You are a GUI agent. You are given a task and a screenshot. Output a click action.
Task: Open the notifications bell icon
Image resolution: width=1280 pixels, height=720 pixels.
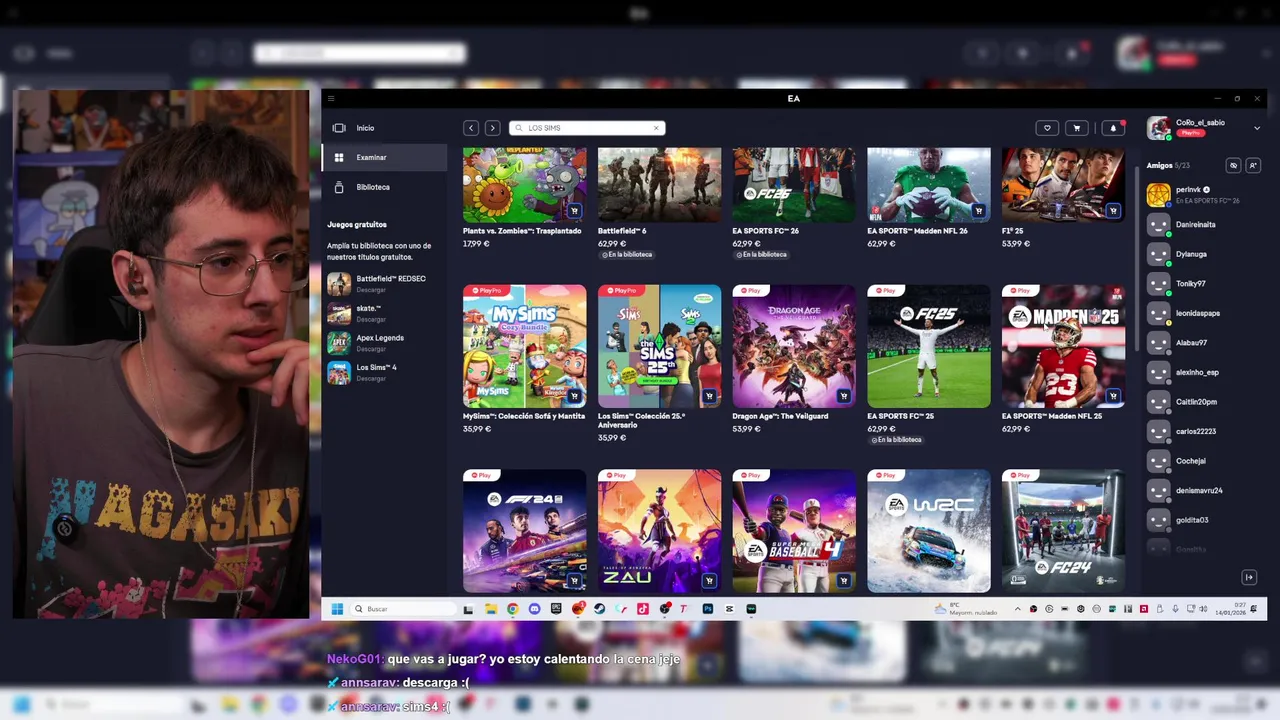click(1113, 128)
